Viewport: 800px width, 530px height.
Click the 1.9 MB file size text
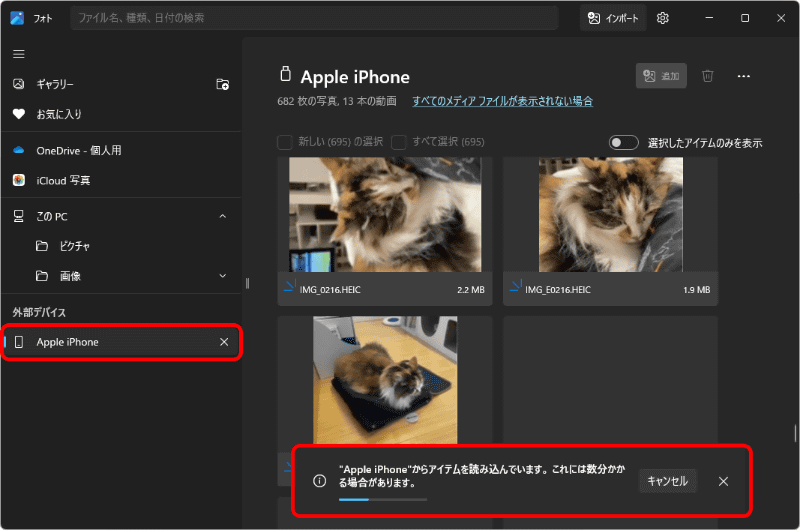click(x=696, y=290)
